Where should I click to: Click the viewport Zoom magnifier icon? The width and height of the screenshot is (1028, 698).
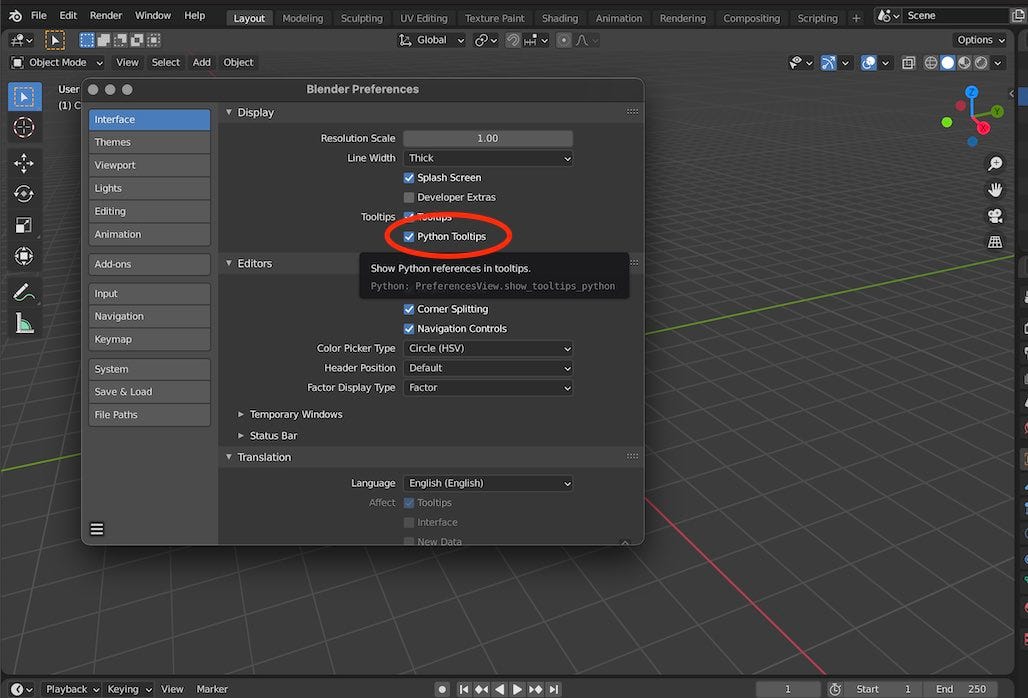(x=995, y=163)
